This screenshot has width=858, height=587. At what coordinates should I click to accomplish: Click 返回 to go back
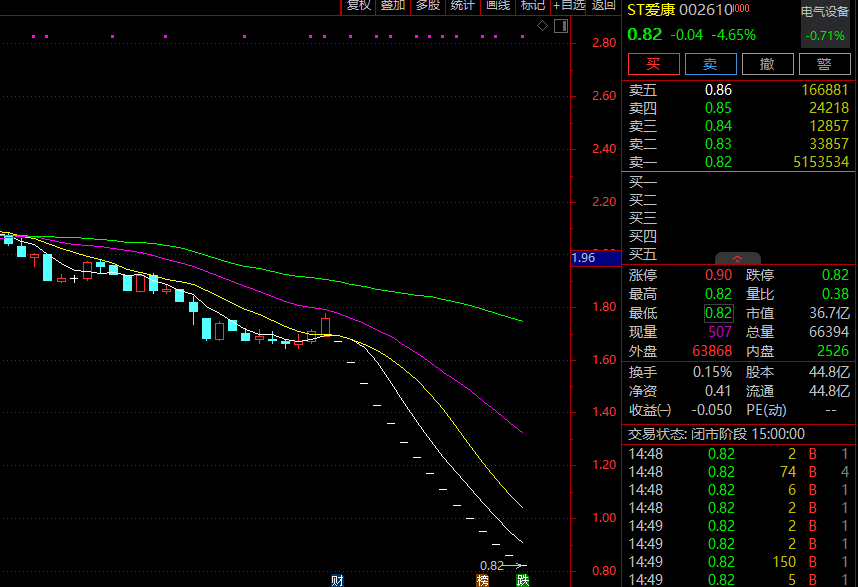tap(604, 6)
